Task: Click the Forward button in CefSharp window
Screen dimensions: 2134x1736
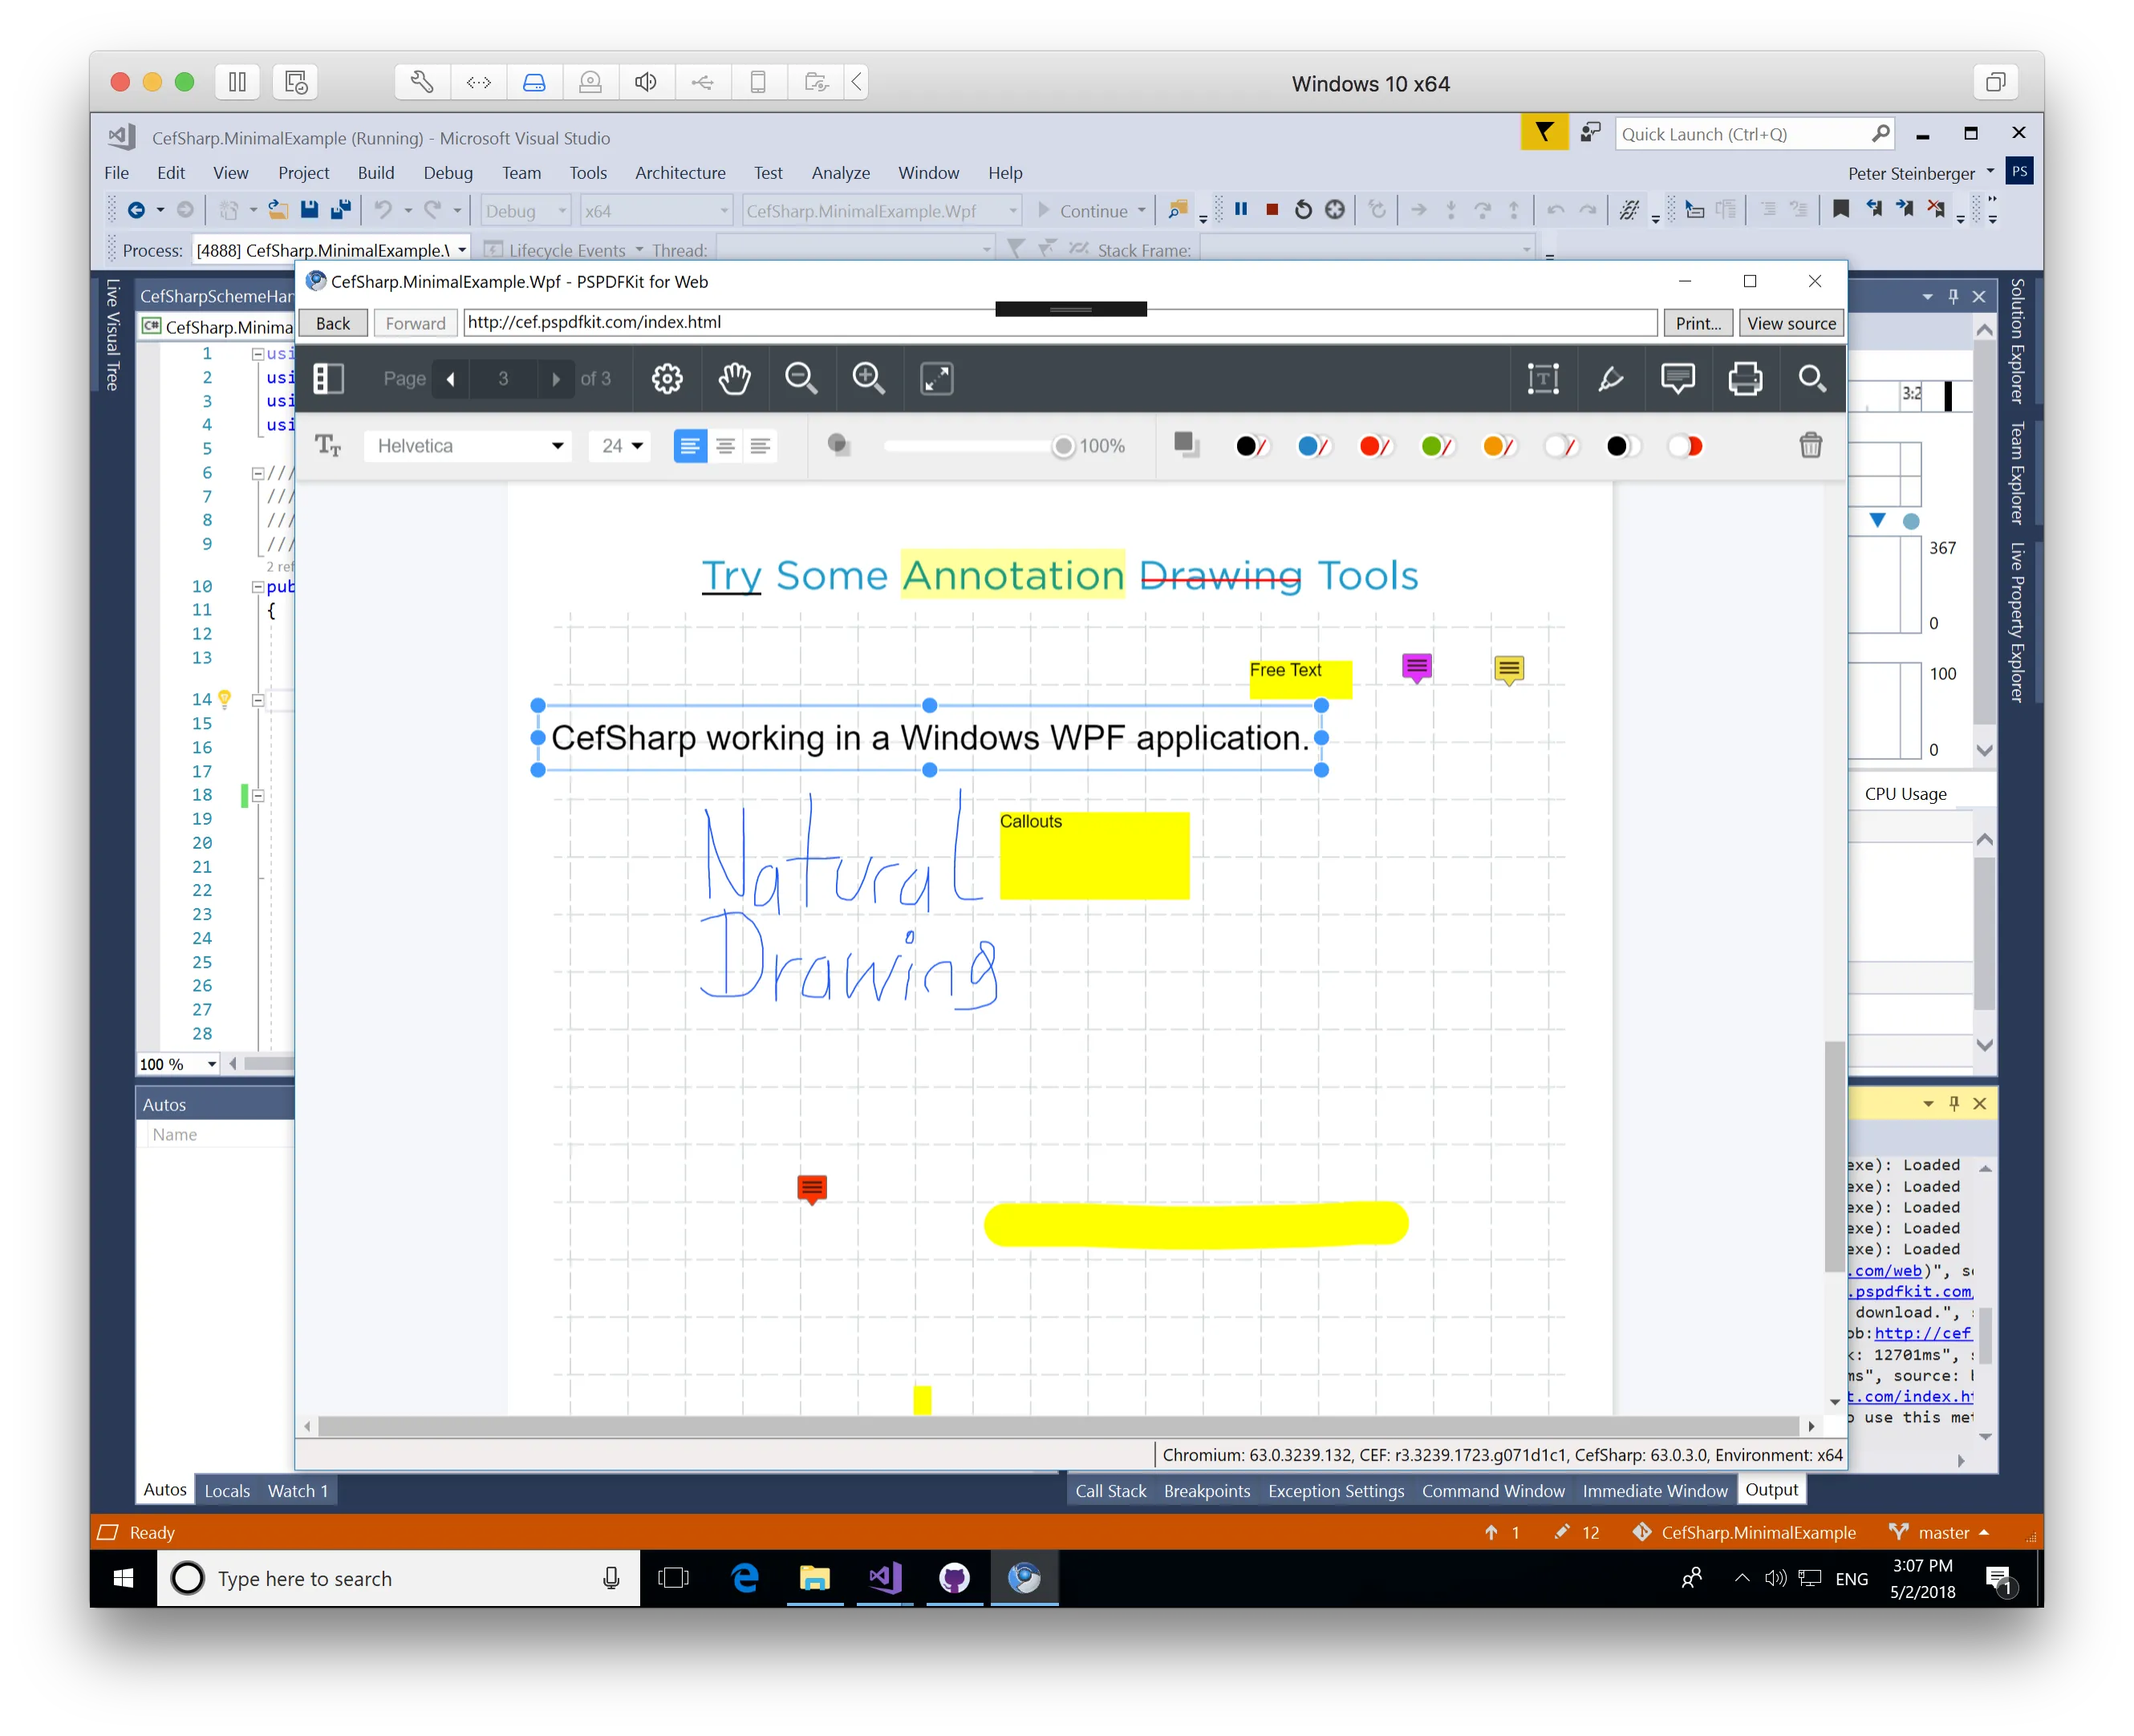Action: click(x=415, y=323)
